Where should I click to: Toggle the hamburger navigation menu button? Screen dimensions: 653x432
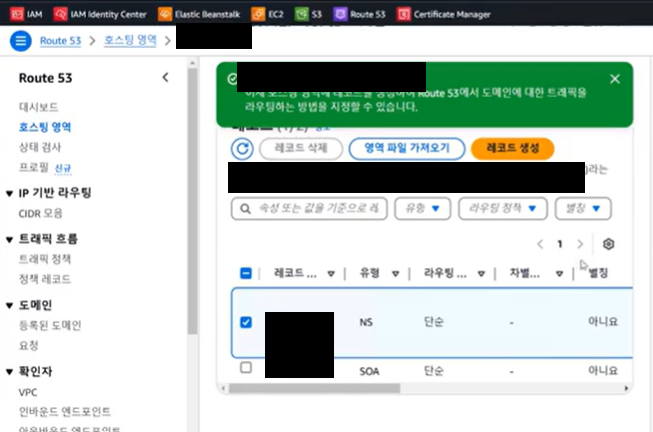pos(20,41)
